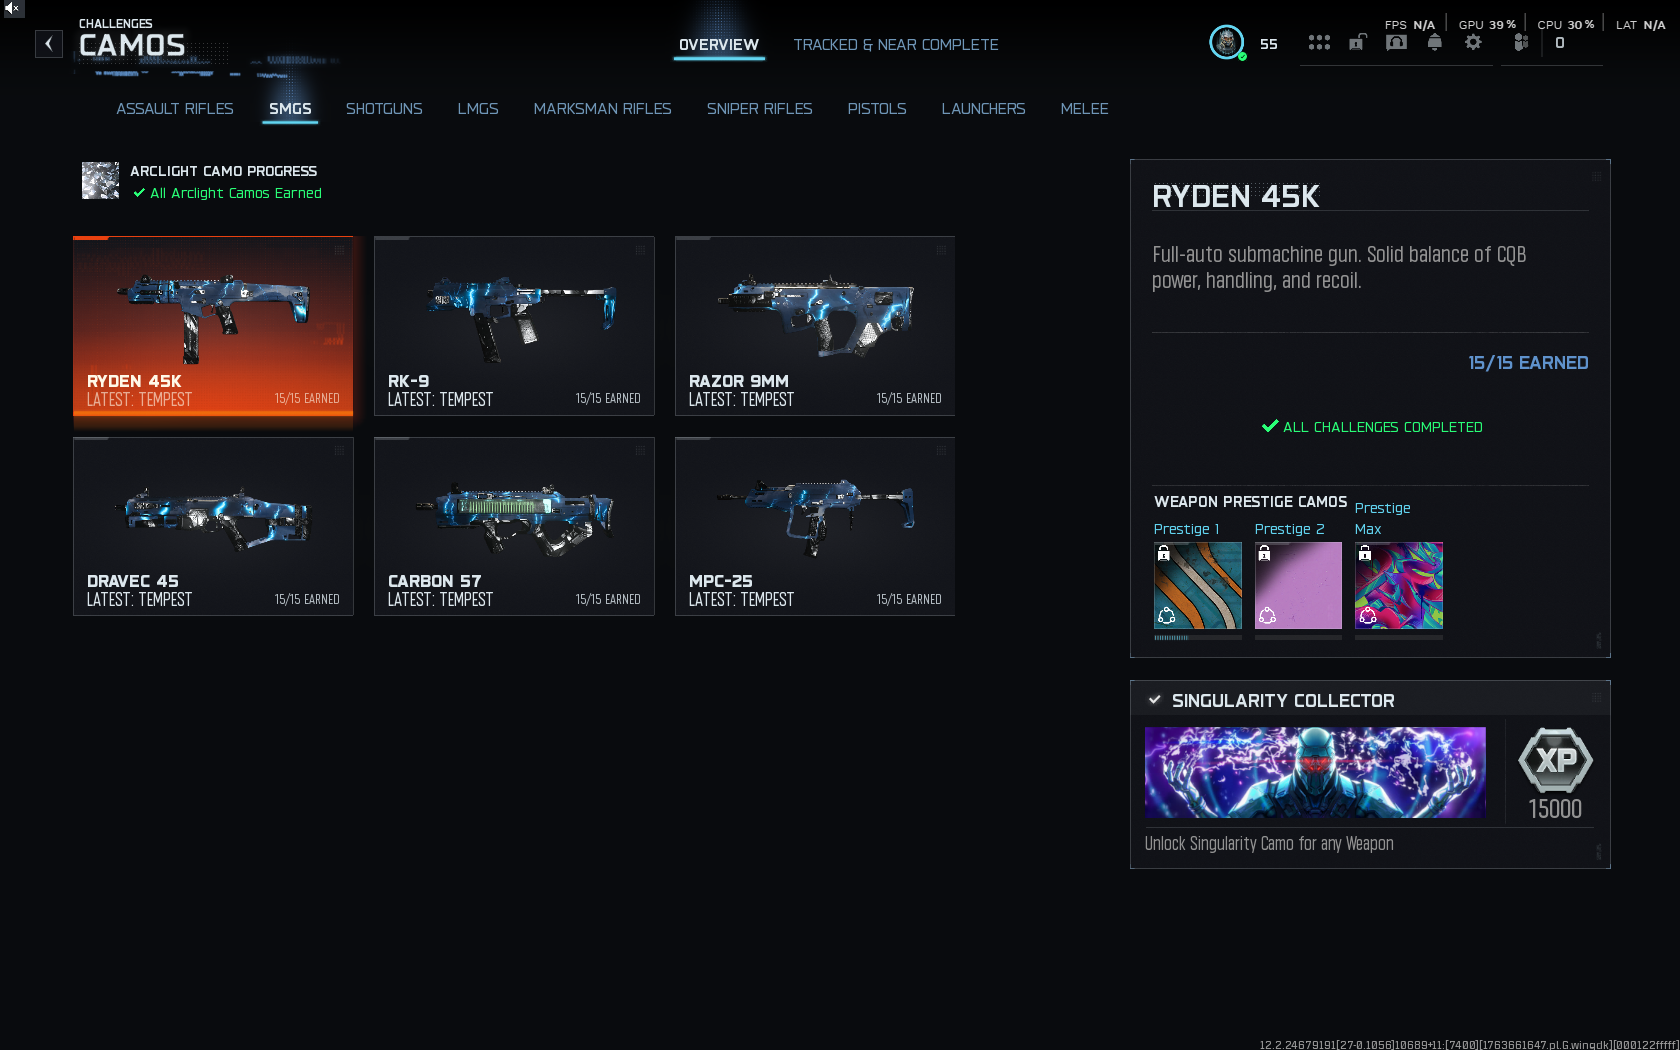The width and height of the screenshot is (1680, 1050).
Task: Click 'All Arclight Camos Earned' status
Action: pos(236,193)
